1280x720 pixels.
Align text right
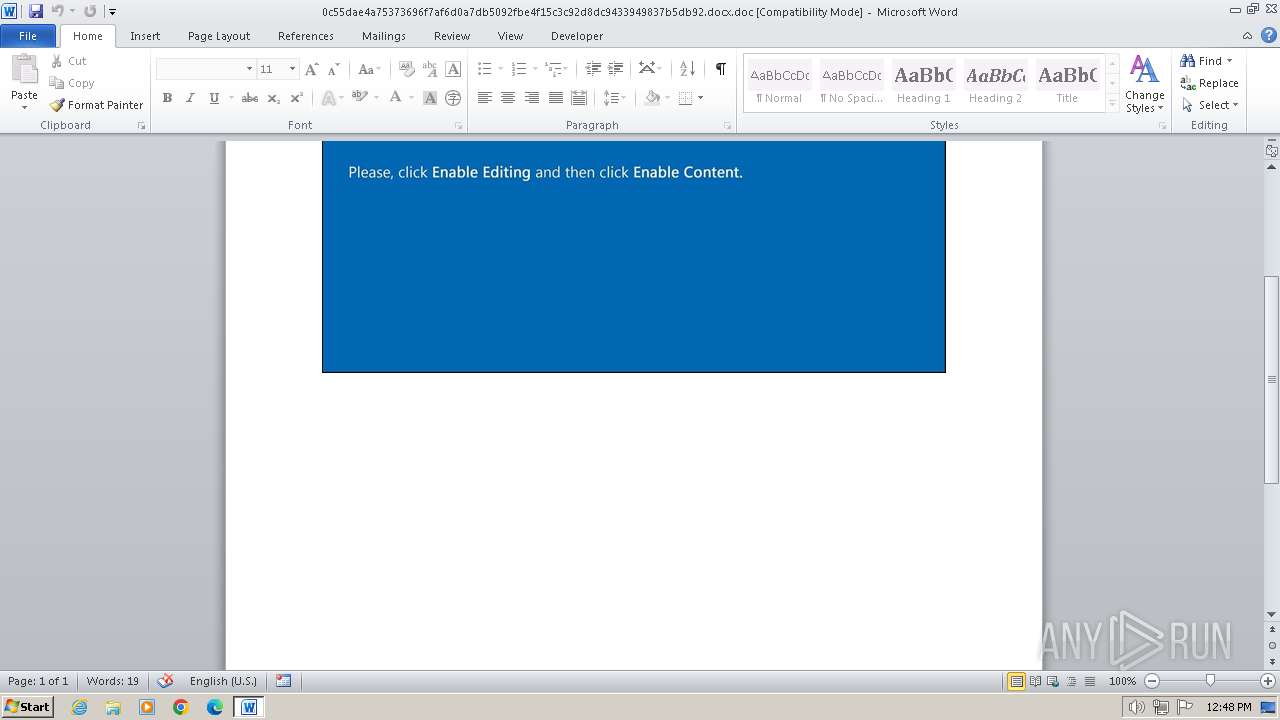coord(532,98)
